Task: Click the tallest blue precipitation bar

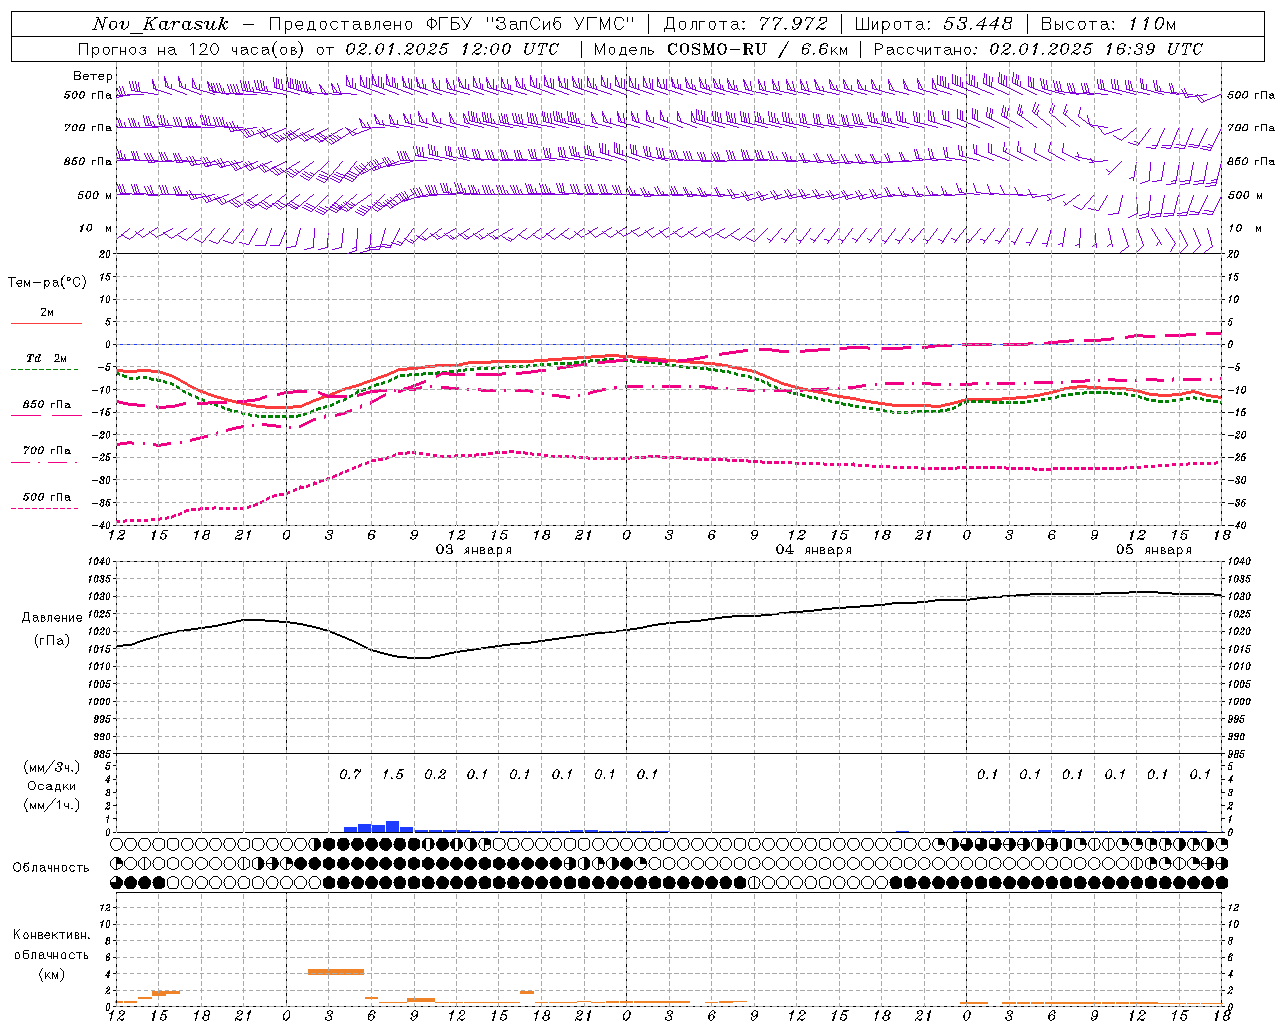Action: [x=393, y=827]
